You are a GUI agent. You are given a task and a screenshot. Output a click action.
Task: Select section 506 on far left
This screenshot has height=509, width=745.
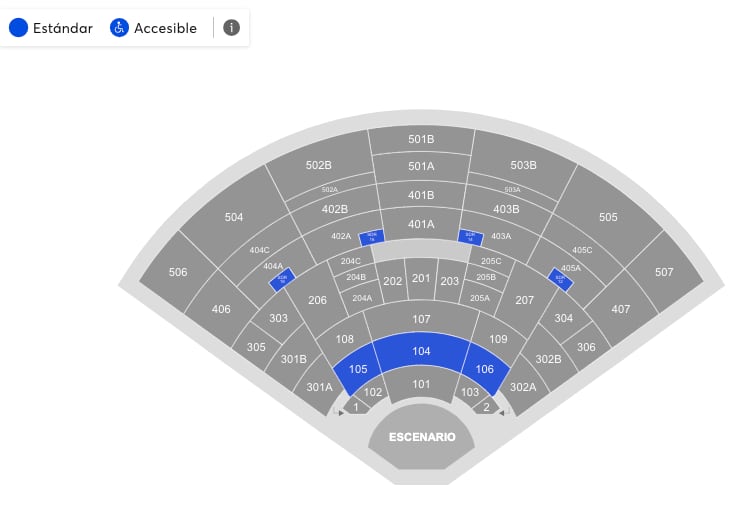click(x=178, y=272)
